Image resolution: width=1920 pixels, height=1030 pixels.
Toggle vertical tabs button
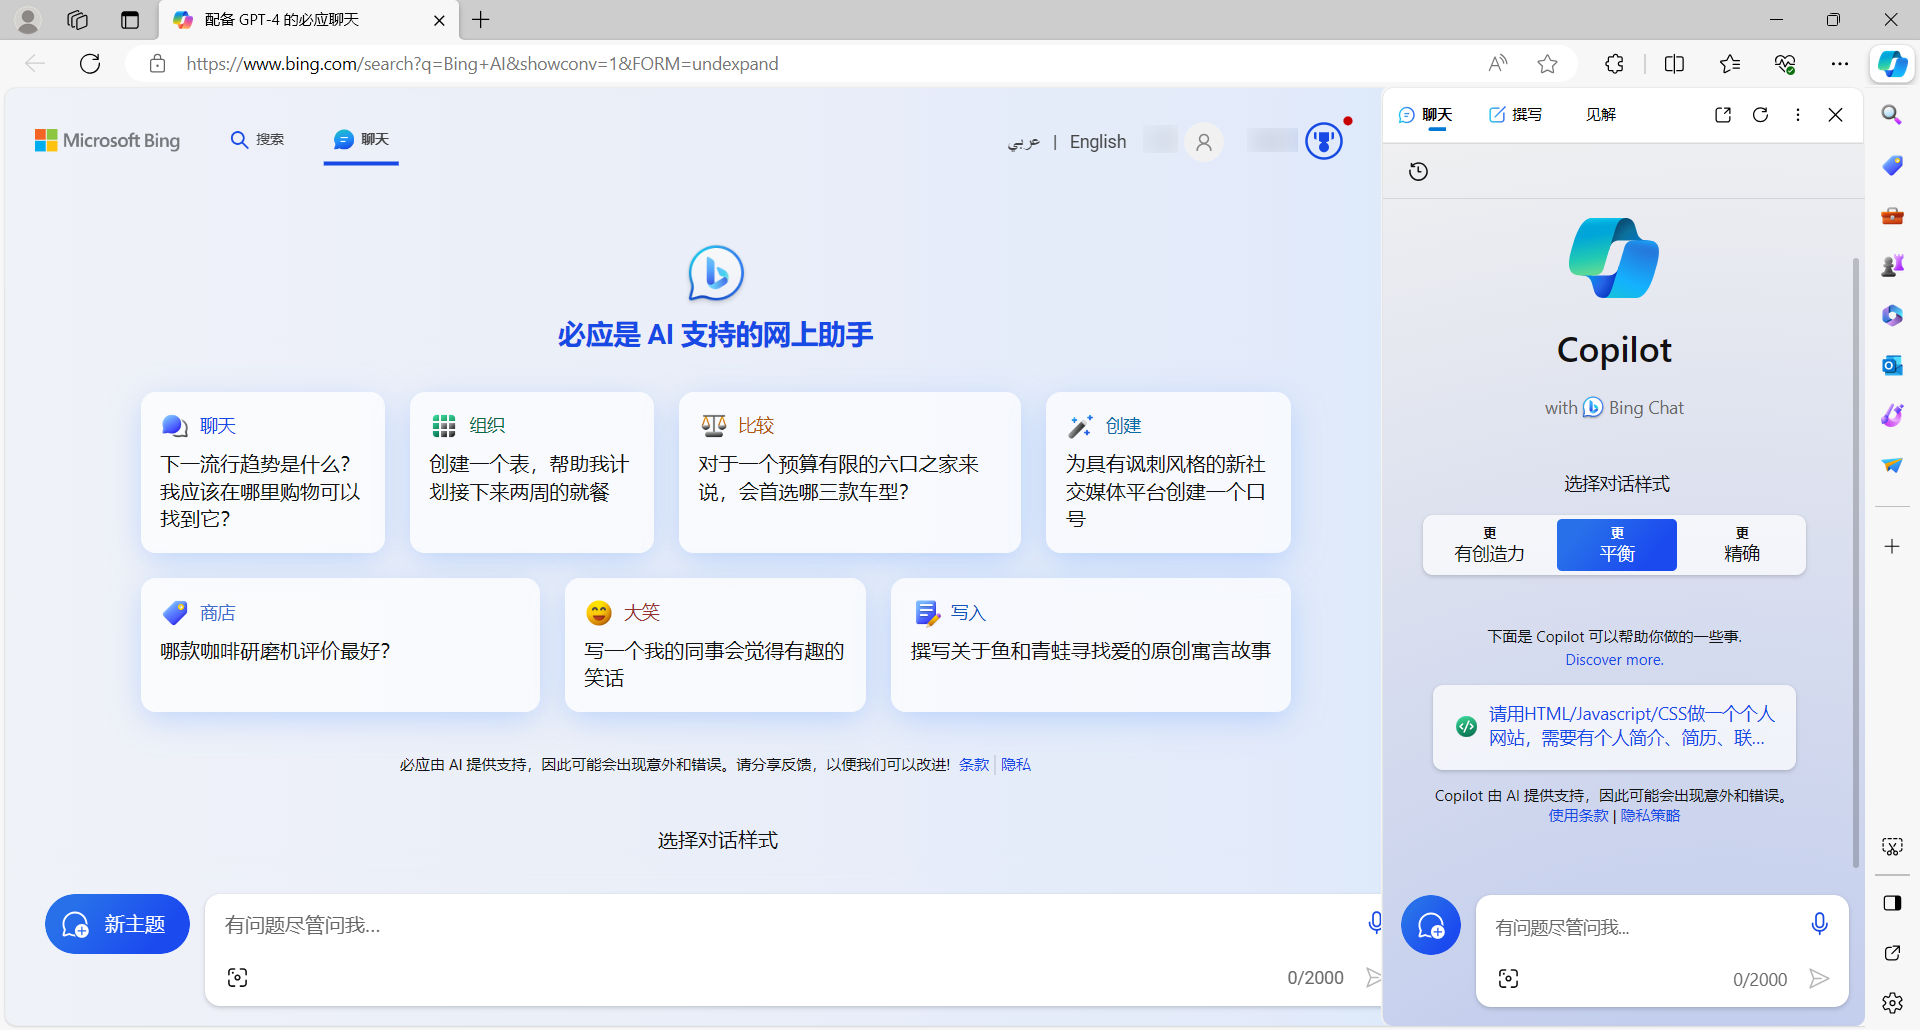(130, 20)
